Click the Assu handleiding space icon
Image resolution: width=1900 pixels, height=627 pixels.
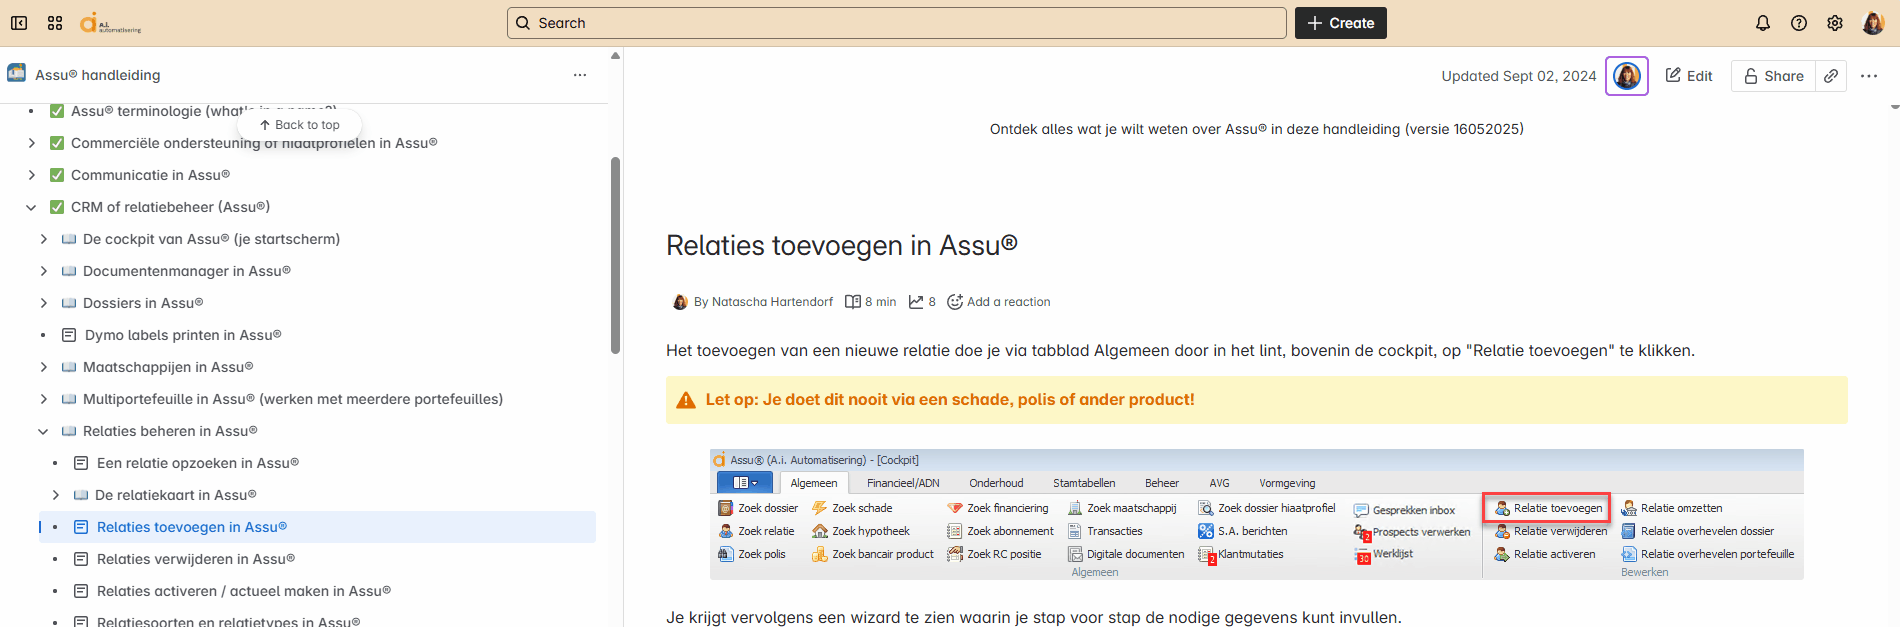17,74
